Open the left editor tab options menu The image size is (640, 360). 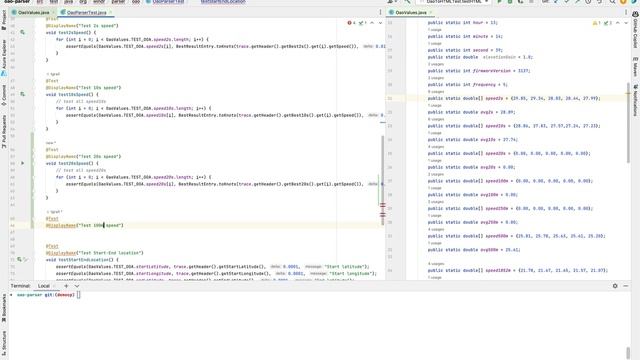click(380, 13)
